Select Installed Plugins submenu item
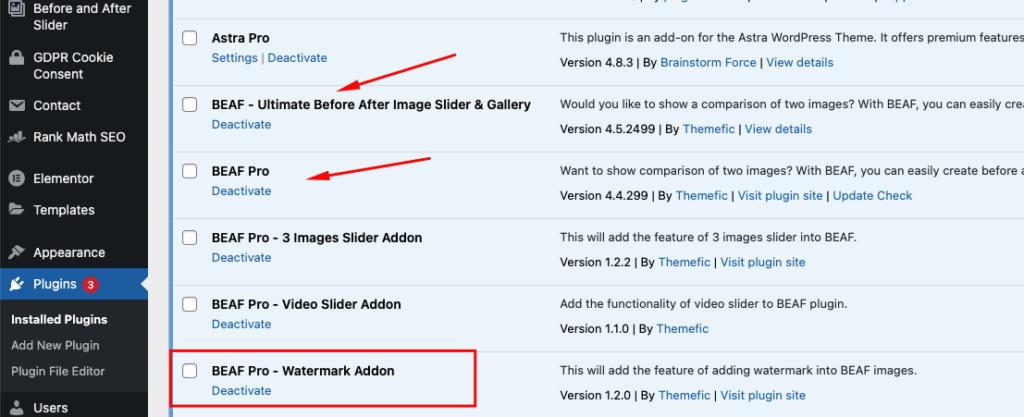1024x417 pixels. pos(59,320)
